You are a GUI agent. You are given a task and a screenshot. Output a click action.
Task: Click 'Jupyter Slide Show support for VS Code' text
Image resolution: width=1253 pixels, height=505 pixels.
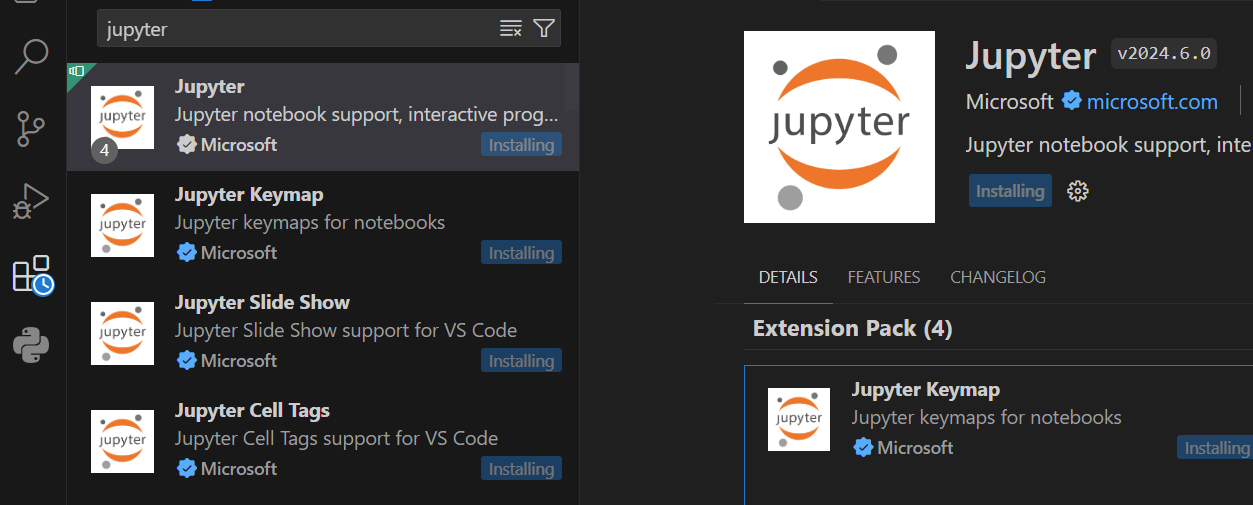click(x=346, y=330)
